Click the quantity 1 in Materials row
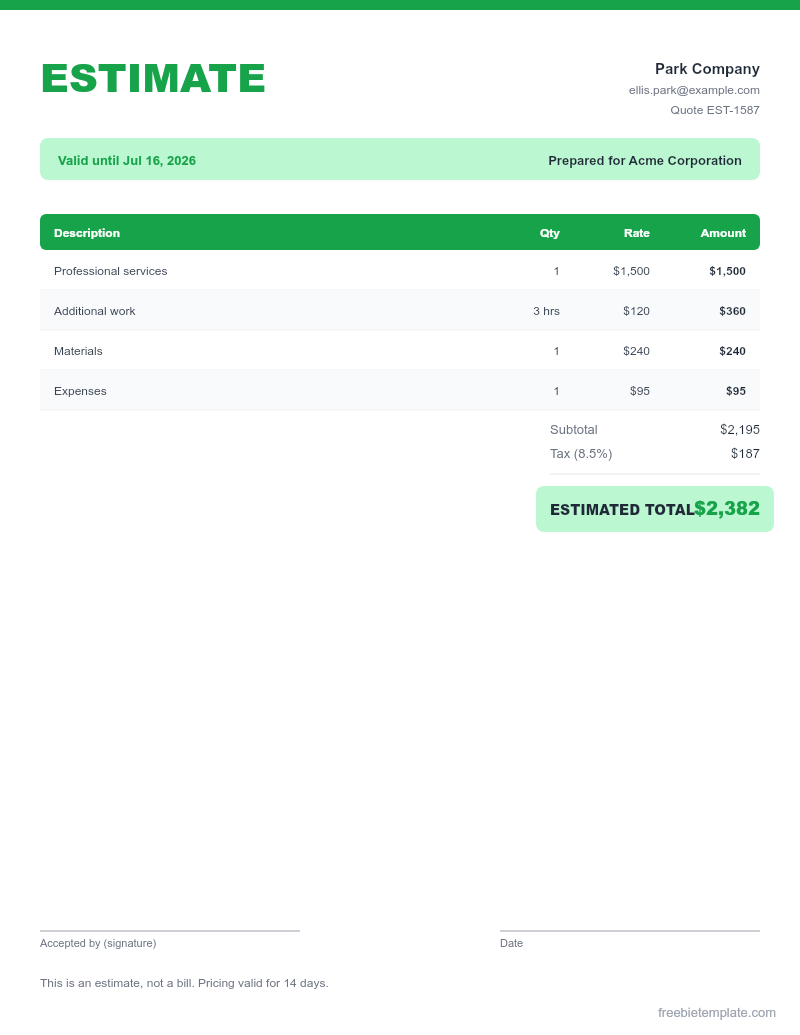The width and height of the screenshot is (800, 1035). [x=556, y=351]
